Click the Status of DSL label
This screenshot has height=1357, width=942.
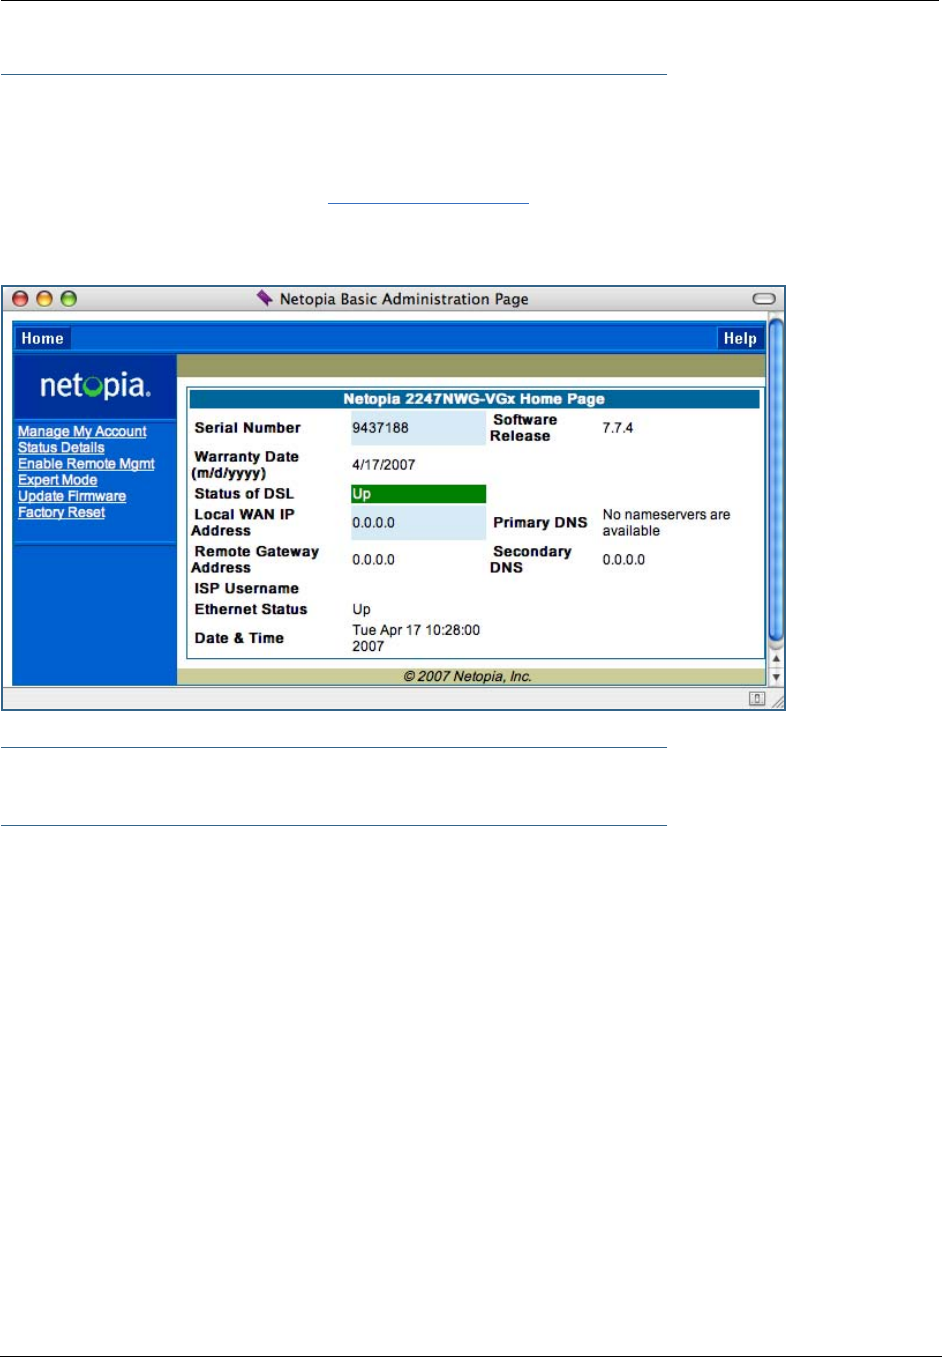pos(244,494)
